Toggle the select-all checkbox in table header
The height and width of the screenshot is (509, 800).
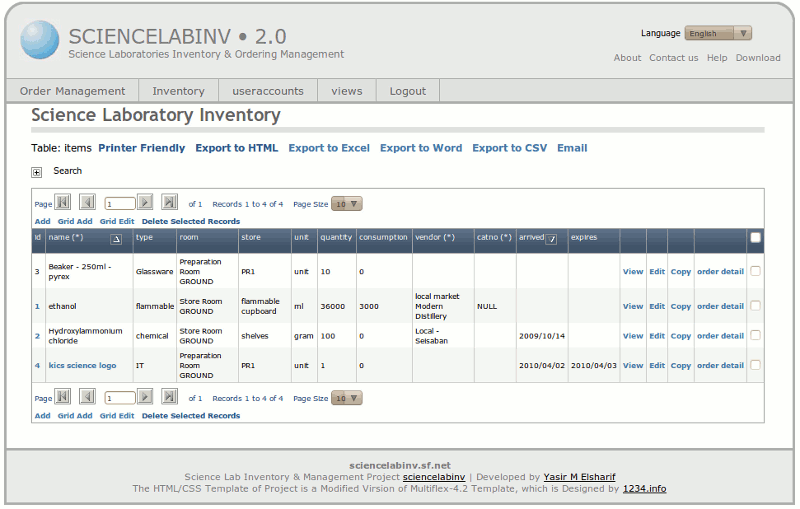[756, 238]
